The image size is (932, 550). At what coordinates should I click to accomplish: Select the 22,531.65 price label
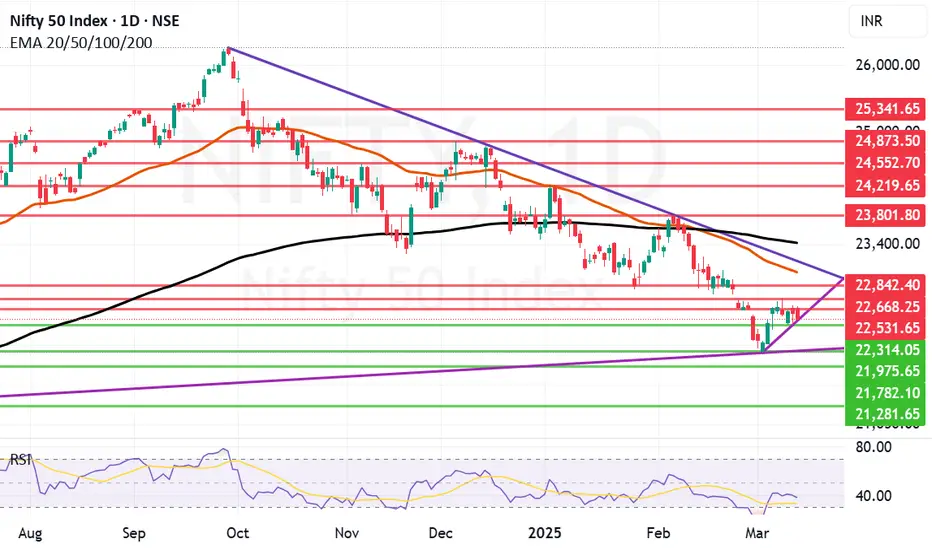tap(885, 328)
